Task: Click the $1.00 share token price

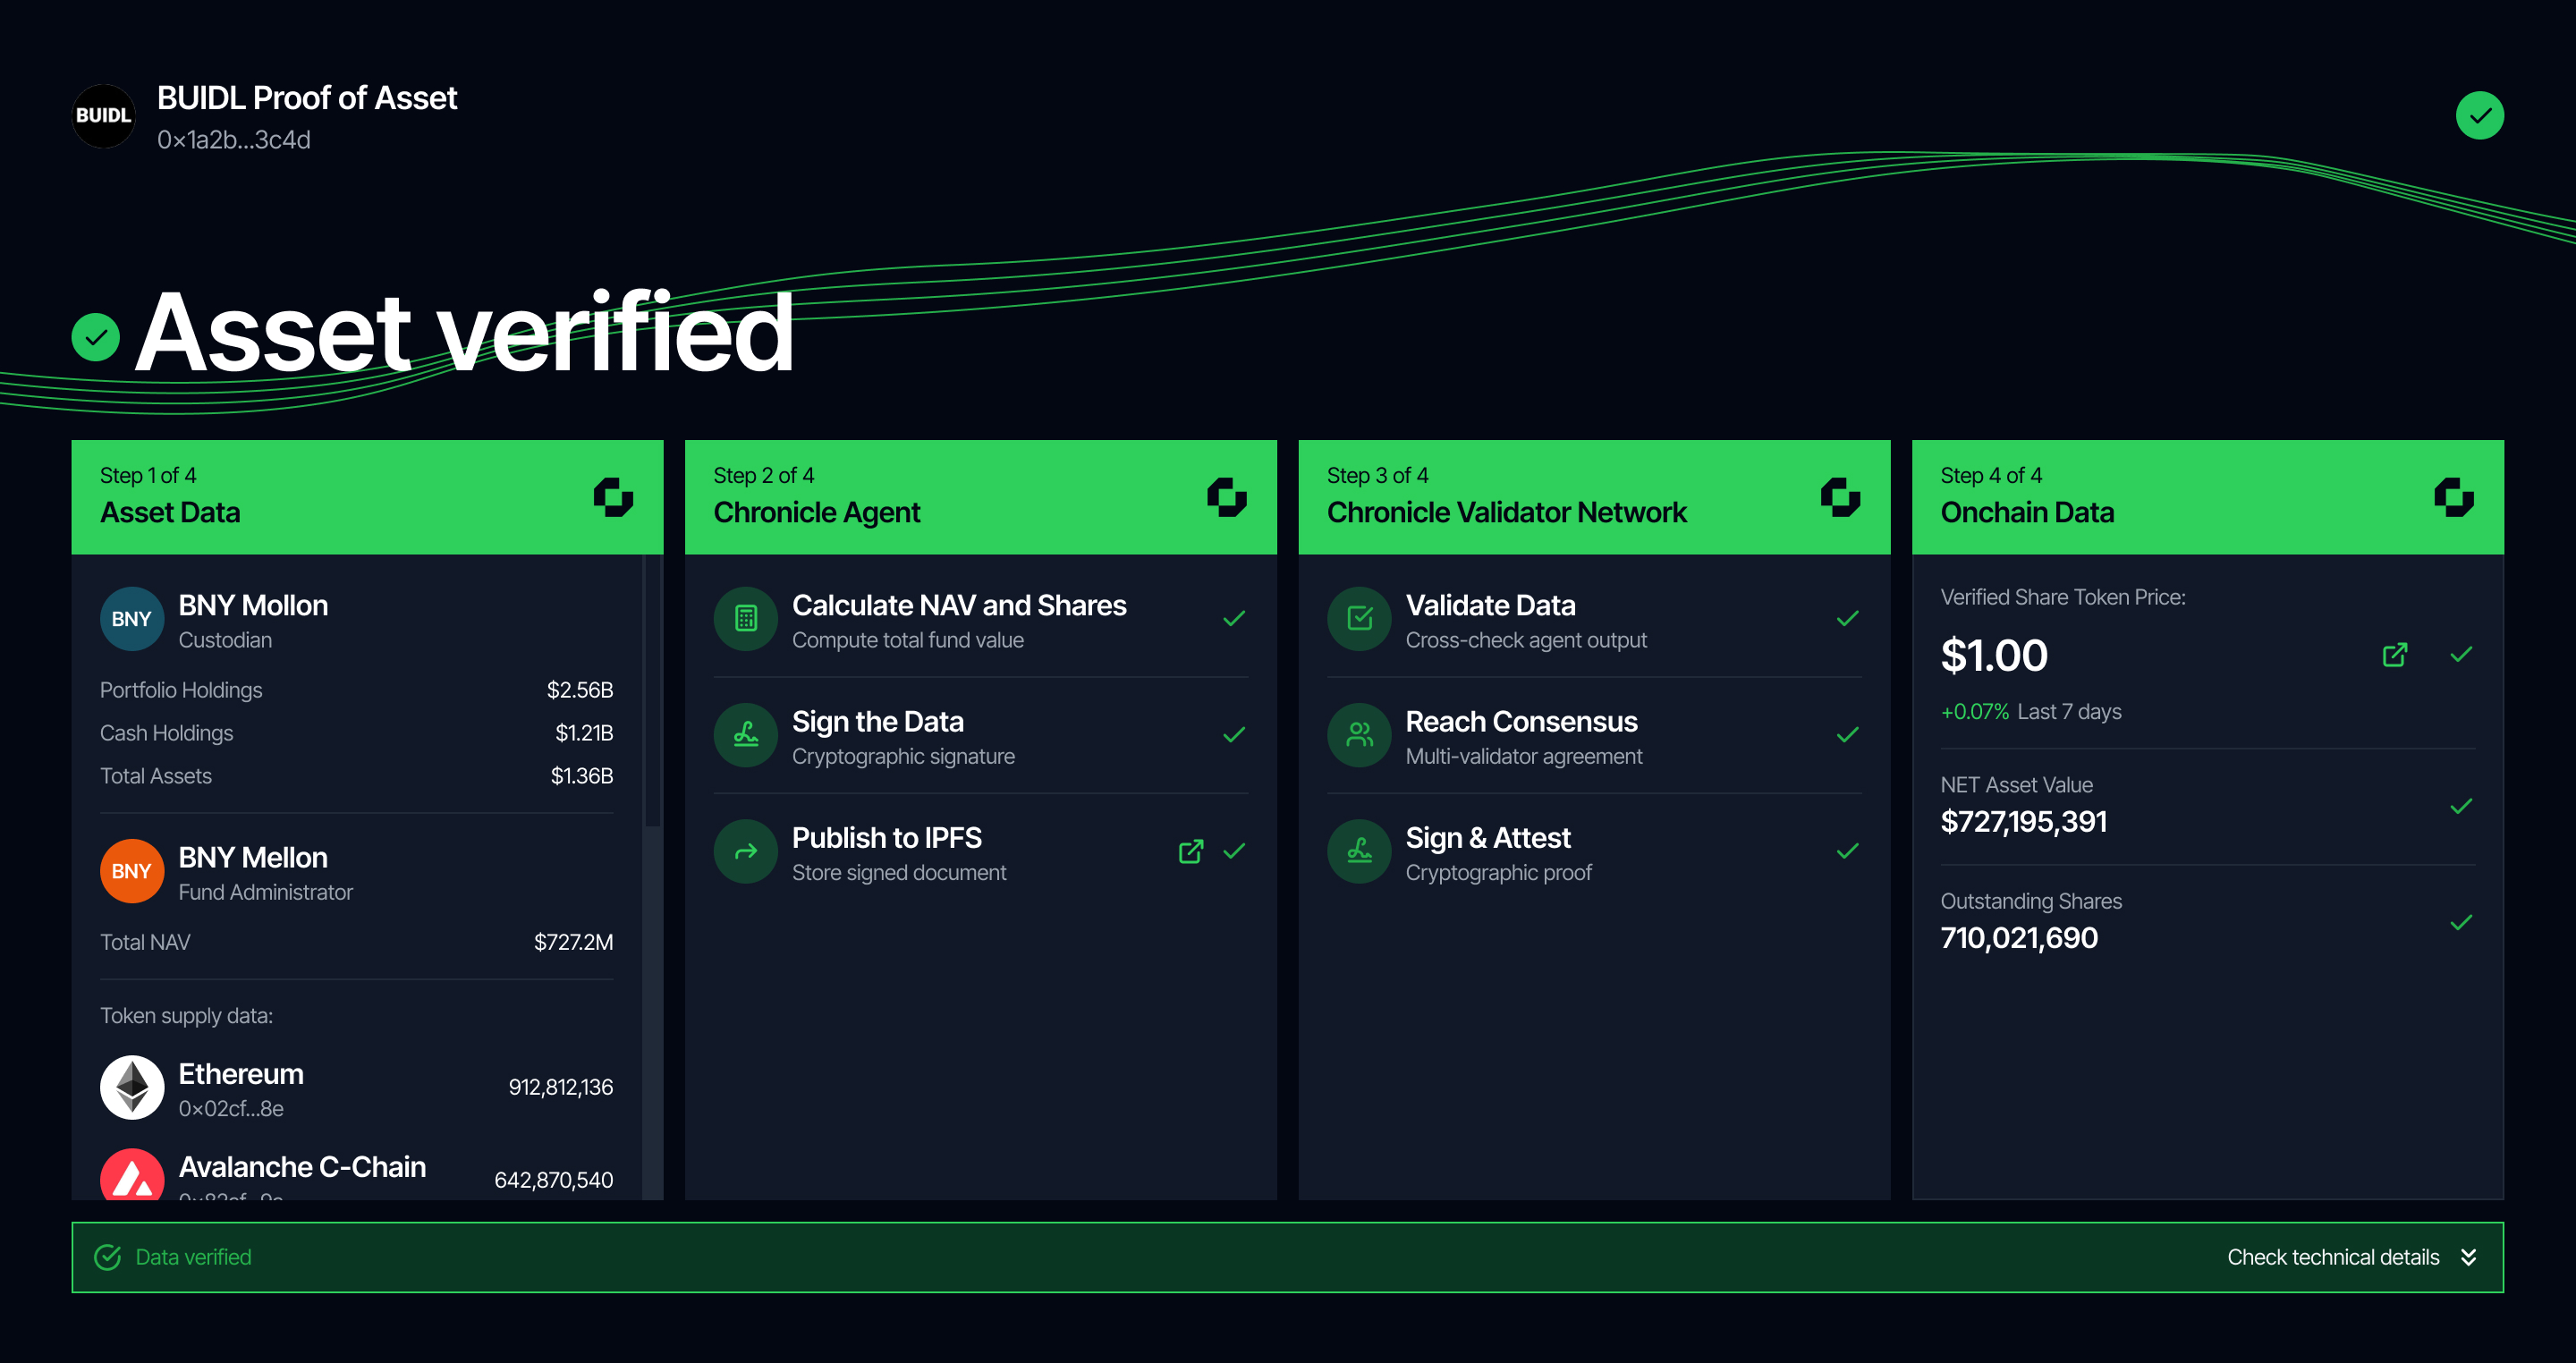Action: [x=1994, y=656]
